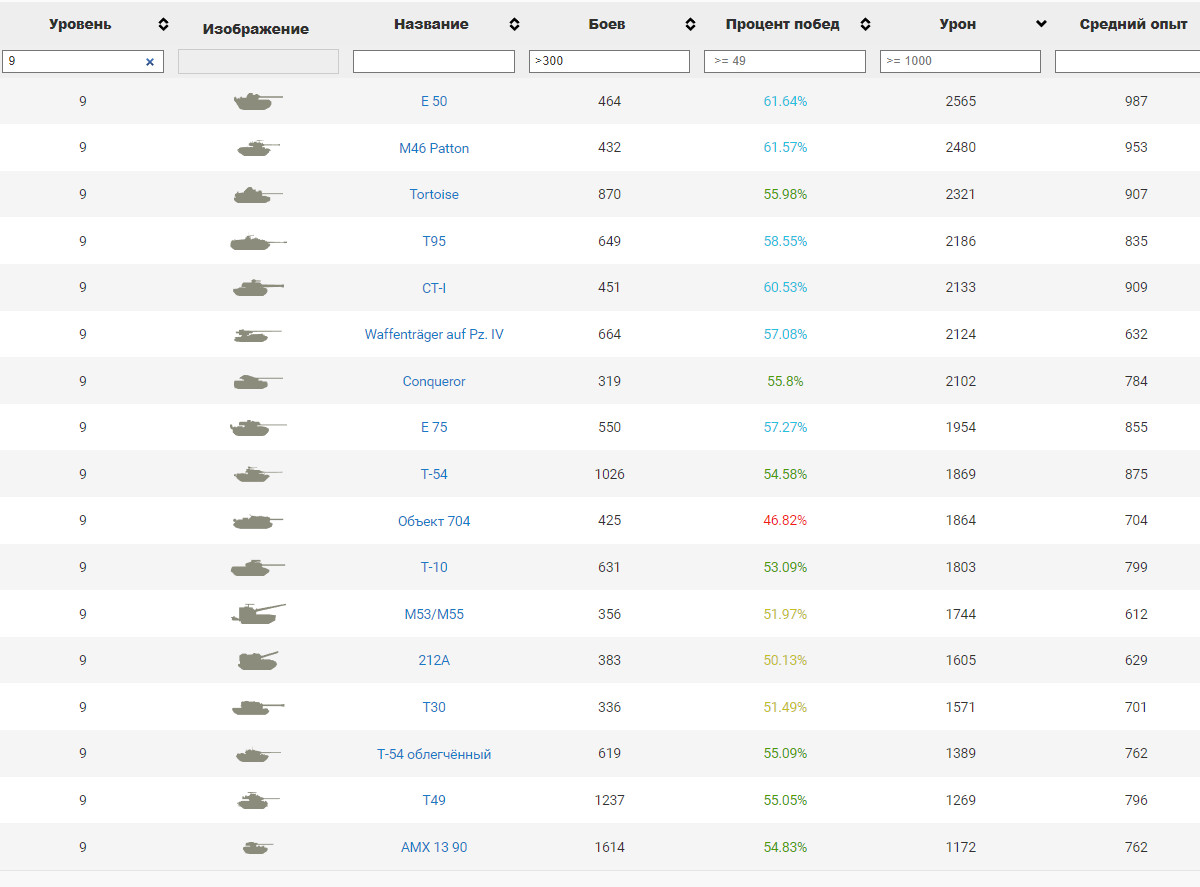Open the M46 Patton tank link
The image size is (1200, 887).
tap(434, 148)
